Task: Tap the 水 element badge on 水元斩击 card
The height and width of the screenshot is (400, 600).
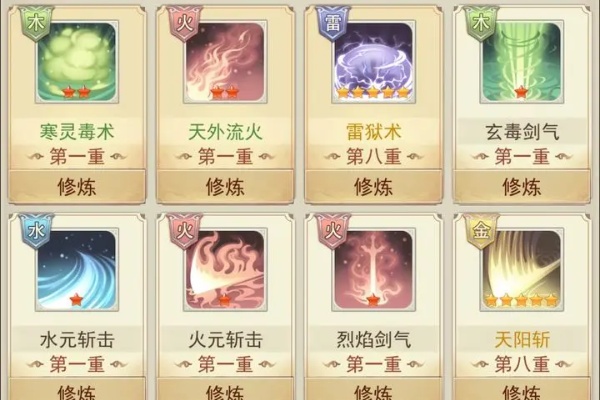Action: (x=36, y=231)
